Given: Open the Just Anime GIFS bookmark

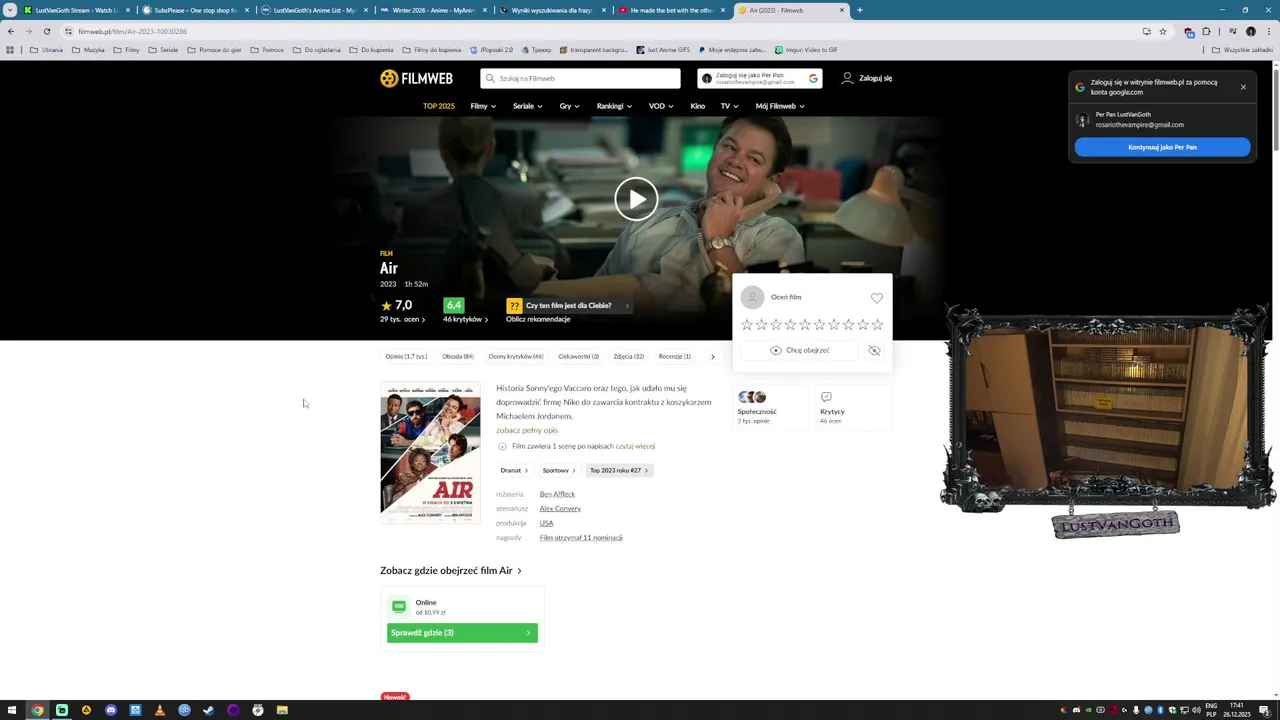Looking at the screenshot, I should pos(663,49).
